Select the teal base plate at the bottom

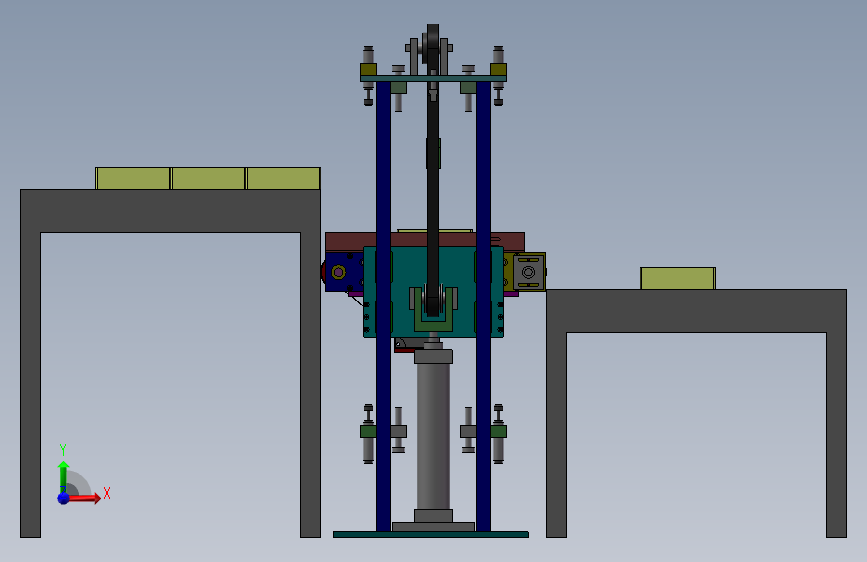tap(431, 534)
